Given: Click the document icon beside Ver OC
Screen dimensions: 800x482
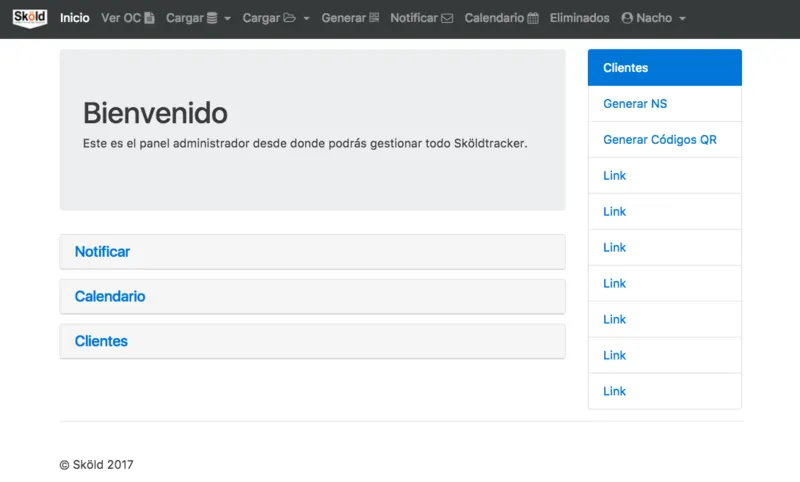Looking at the screenshot, I should pyautogui.click(x=149, y=18).
